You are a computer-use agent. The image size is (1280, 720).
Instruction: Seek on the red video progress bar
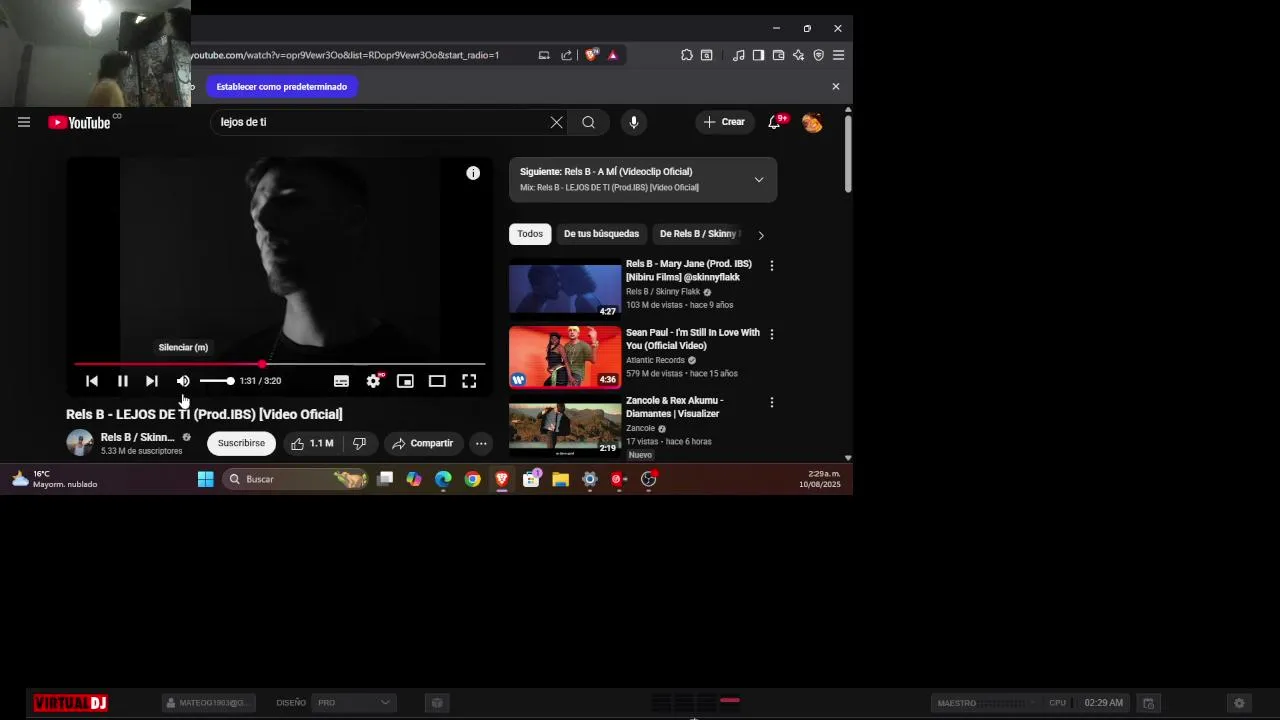[x=280, y=364]
